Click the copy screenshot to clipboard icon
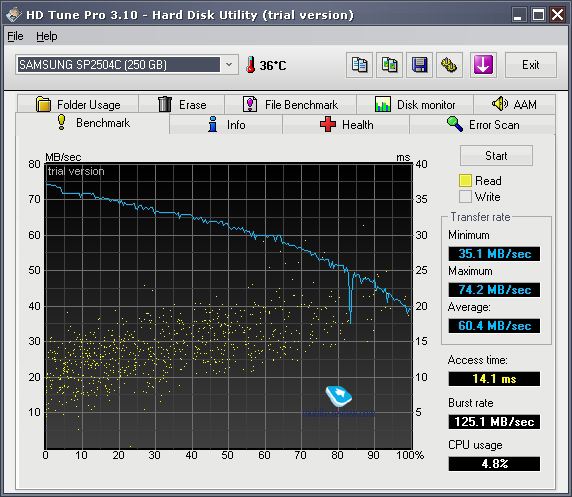 (389, 65)
